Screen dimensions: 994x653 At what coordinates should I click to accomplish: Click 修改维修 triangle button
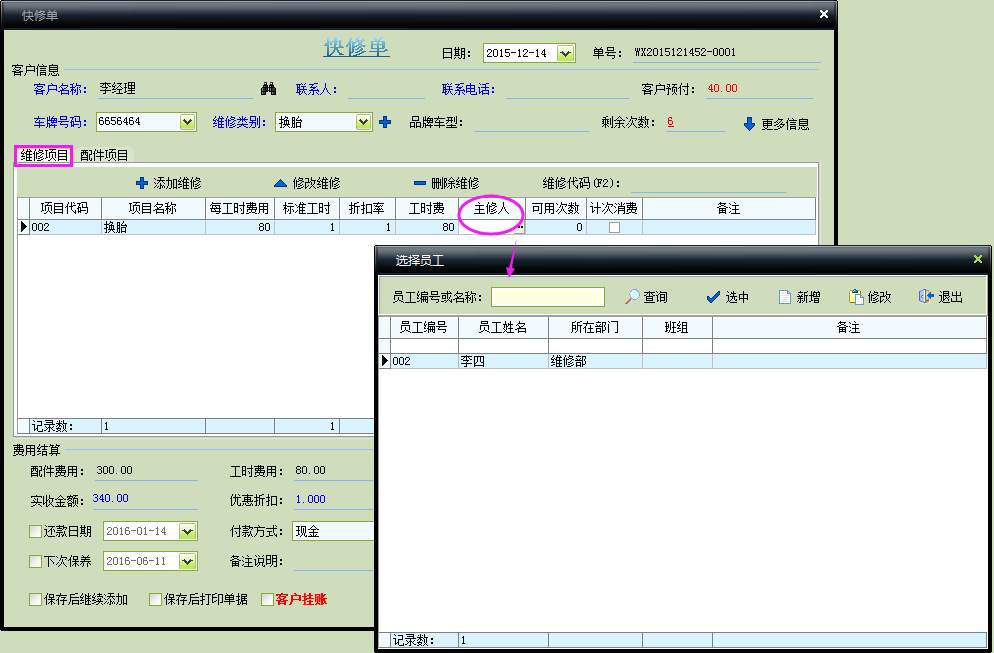click(x=307, y=183)
